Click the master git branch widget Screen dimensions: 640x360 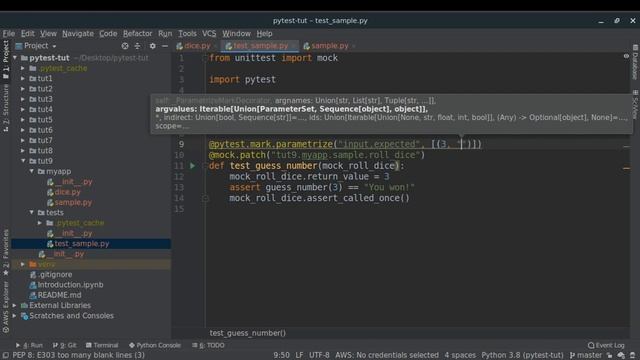coord(586,355)
